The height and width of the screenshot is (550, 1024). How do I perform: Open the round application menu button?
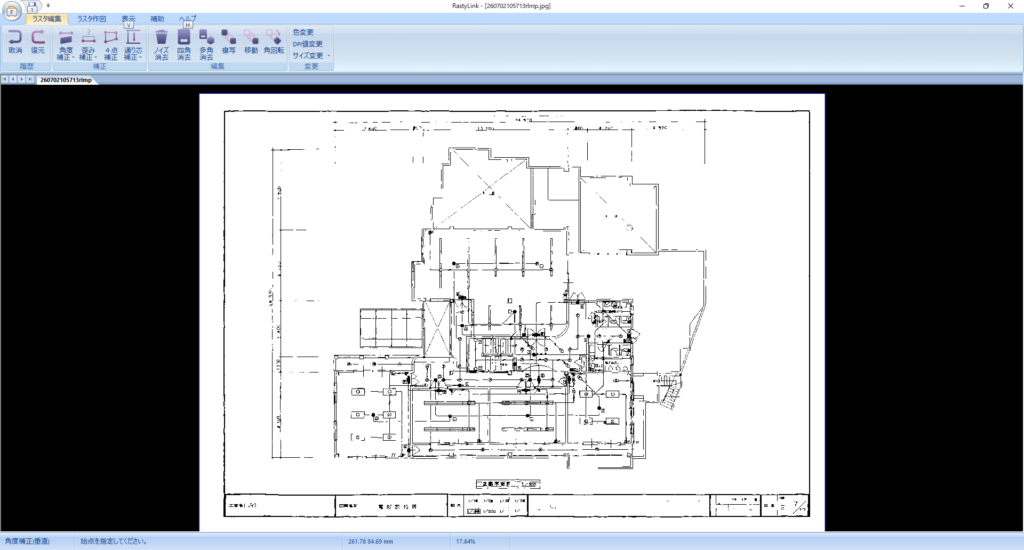point(12,11)
